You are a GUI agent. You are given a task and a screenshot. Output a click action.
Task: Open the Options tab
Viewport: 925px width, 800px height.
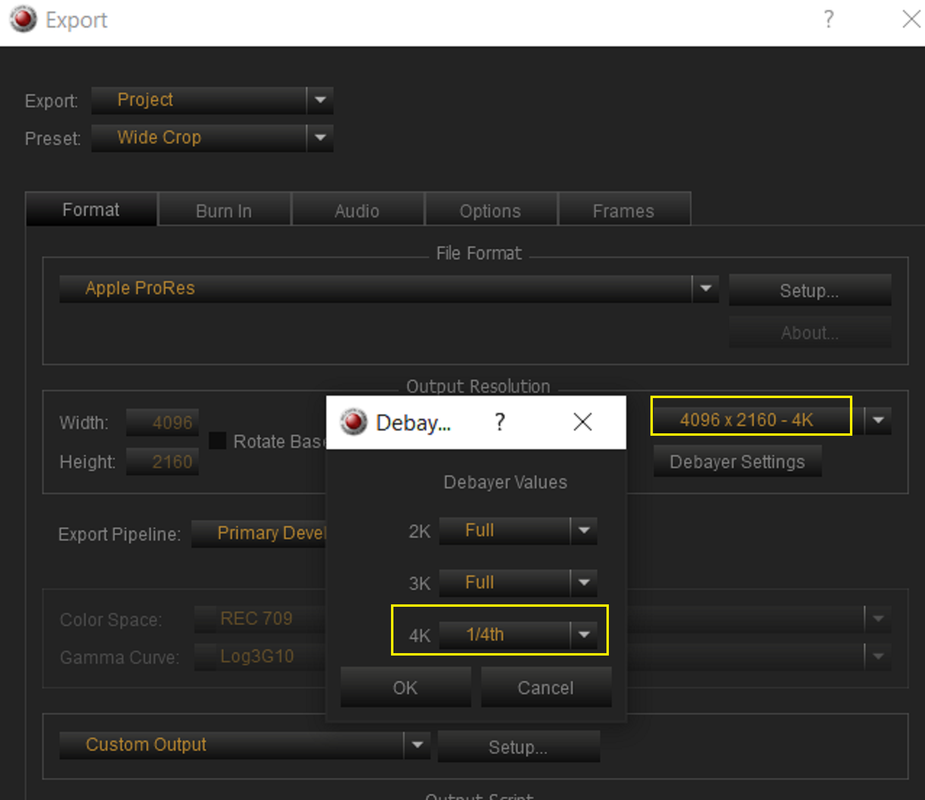pos(490,211)
